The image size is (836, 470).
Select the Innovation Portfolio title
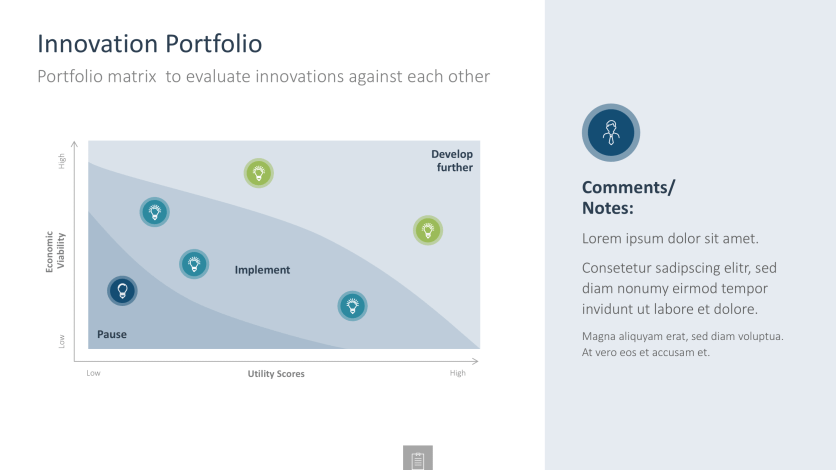pyautogui.click(x=150, y=44)
